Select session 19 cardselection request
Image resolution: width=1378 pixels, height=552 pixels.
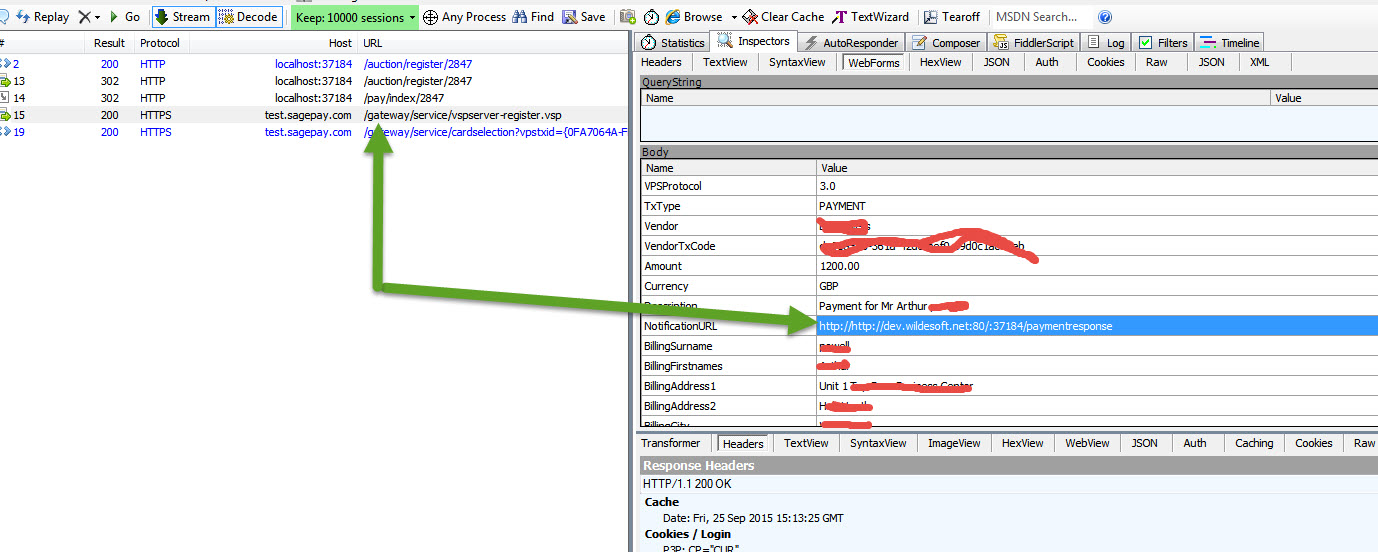point(314,132)
